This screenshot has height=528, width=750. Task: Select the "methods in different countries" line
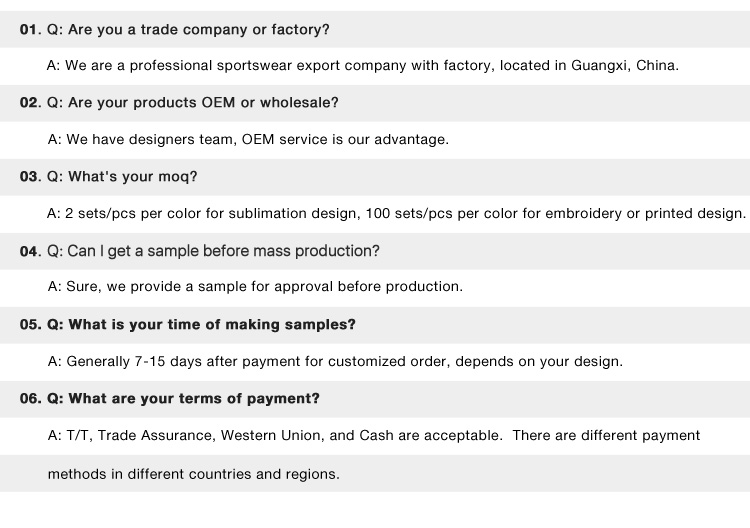tap(194, 474)
